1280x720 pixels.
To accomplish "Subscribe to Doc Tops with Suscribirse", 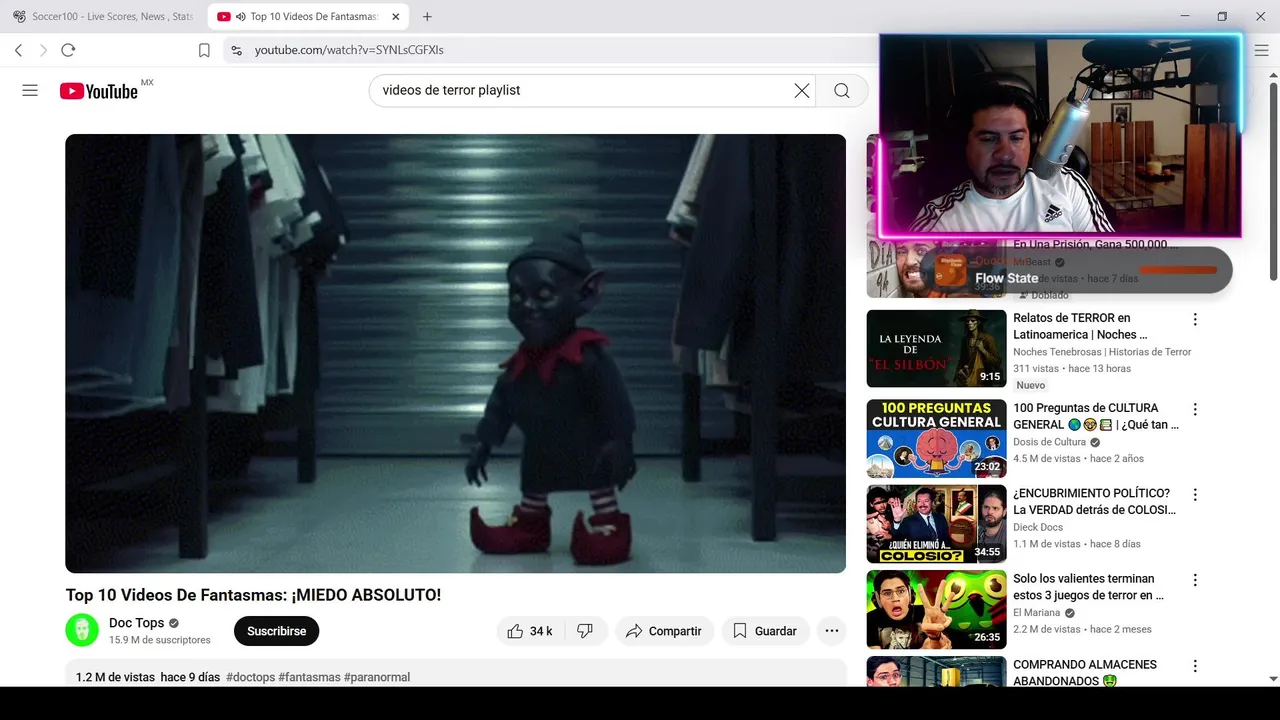I will coord(277,631).
